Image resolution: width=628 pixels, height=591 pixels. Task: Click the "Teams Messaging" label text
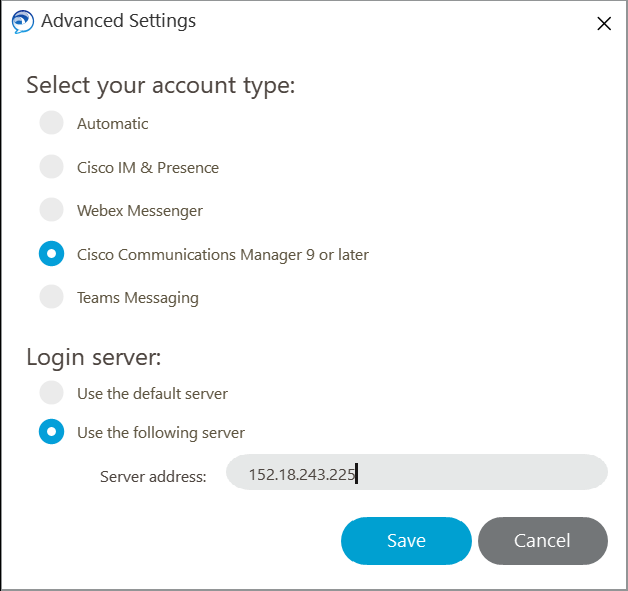point(138,298)
